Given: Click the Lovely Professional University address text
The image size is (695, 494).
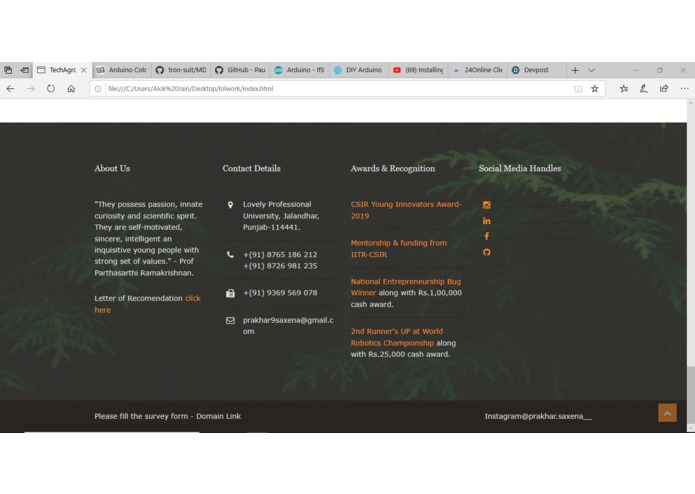Looking at the screenshot, I should coord(281,216).
